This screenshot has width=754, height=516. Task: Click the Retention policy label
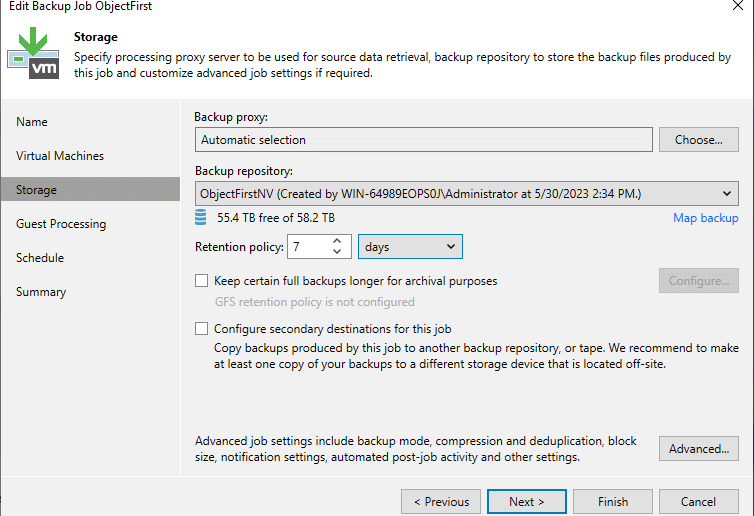point(239,247)
